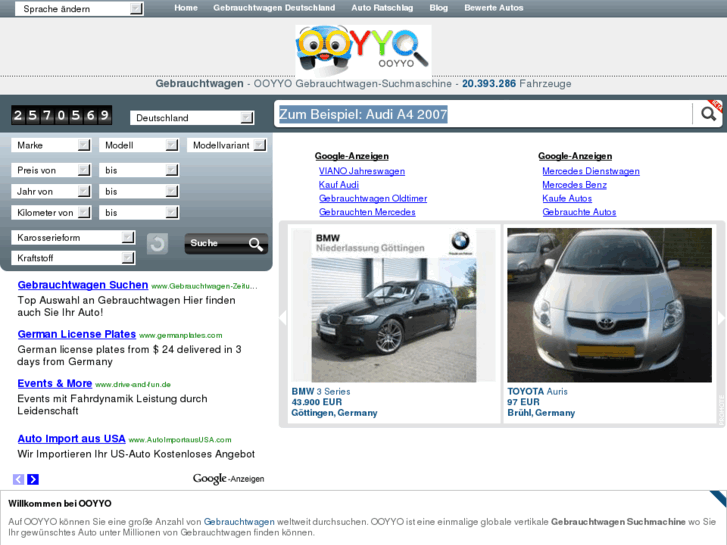
Task: Go to next car in carousel
Action: (x=721, y=318)
